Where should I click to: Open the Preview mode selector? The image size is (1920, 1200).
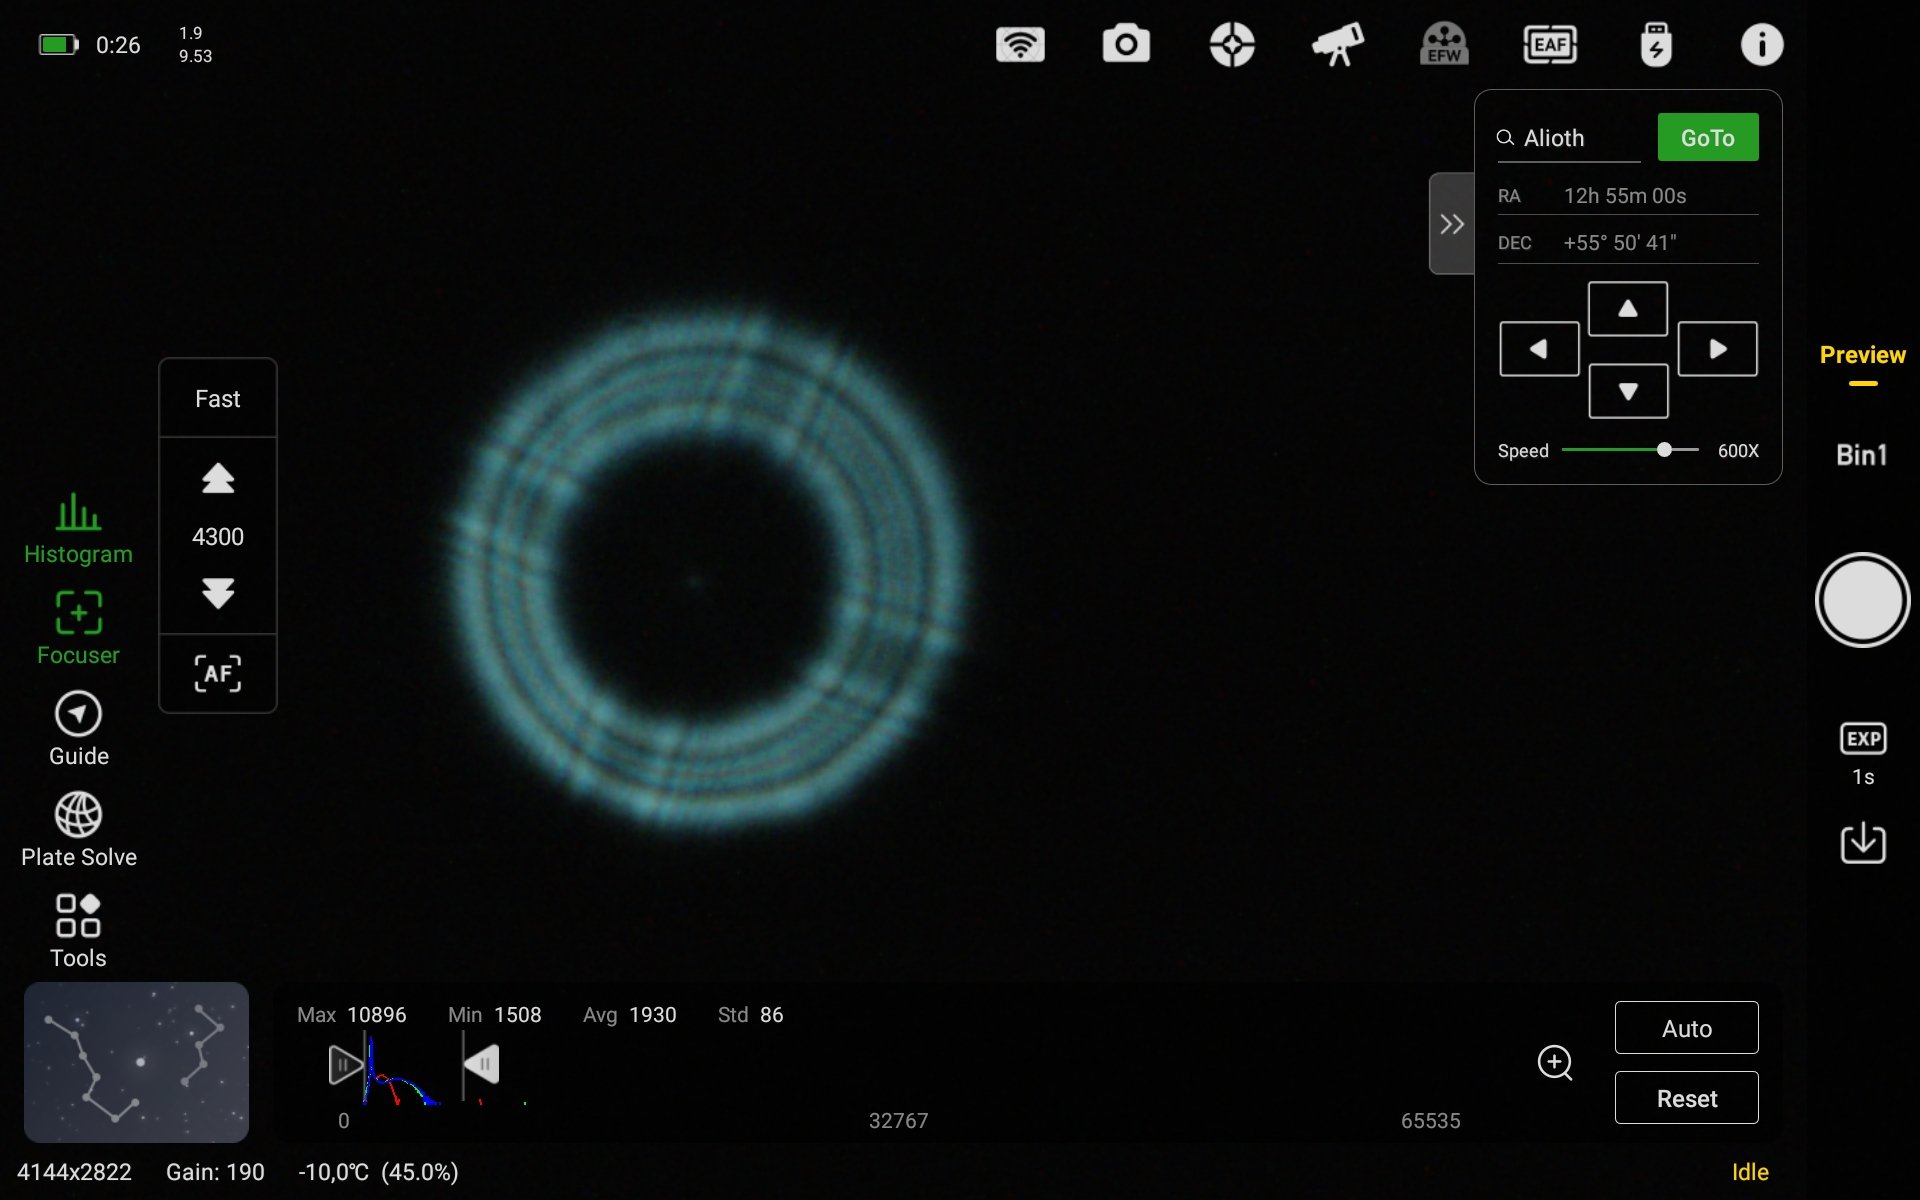(x=1862, y=356)
